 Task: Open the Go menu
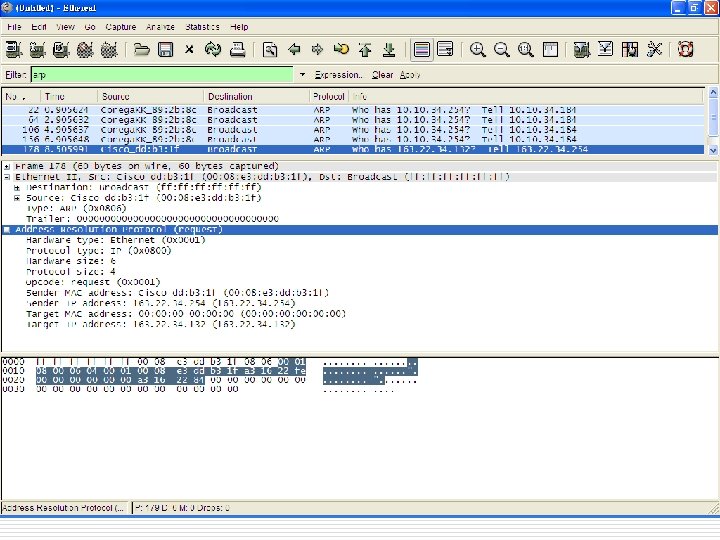click(90, 27)
